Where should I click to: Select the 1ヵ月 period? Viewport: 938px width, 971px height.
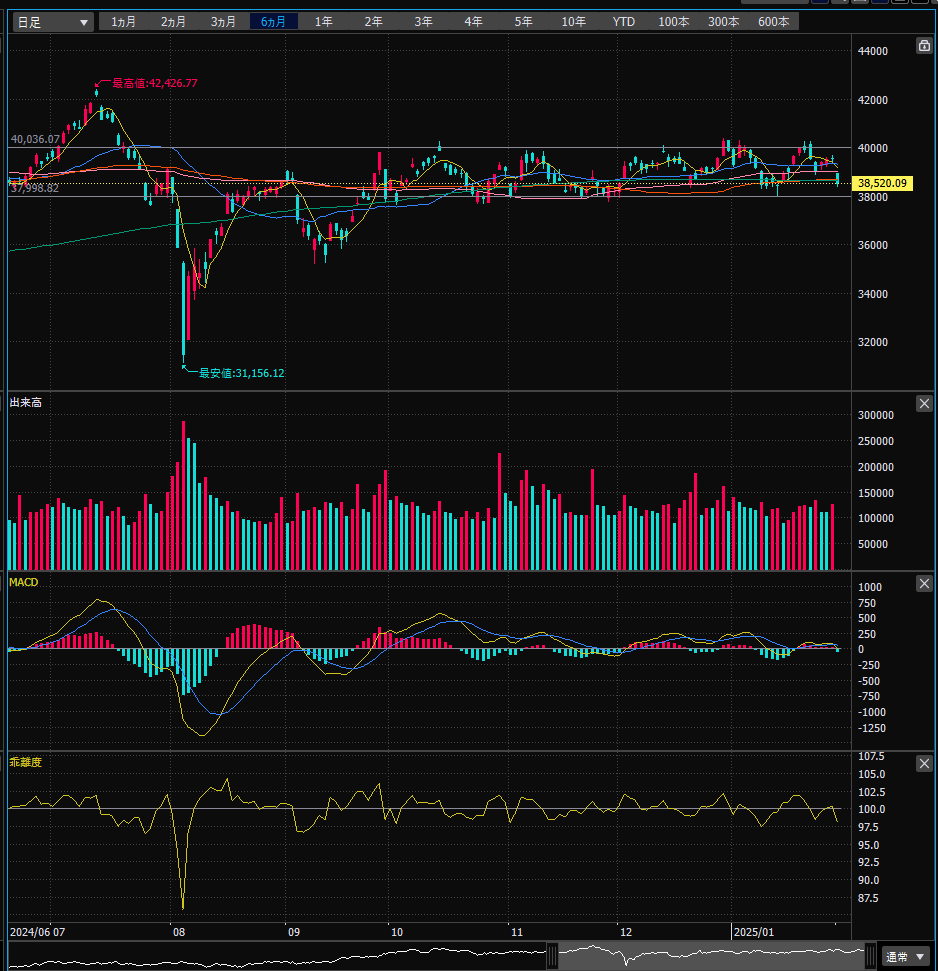click(x=124, y=22)
